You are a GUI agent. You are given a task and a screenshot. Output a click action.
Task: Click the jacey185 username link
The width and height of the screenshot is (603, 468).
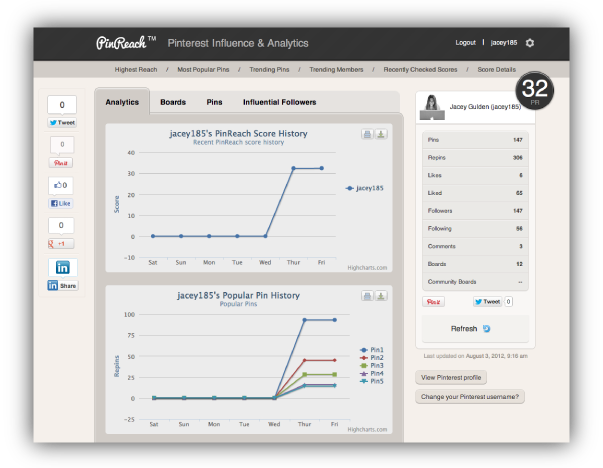[x=504, y=43]
